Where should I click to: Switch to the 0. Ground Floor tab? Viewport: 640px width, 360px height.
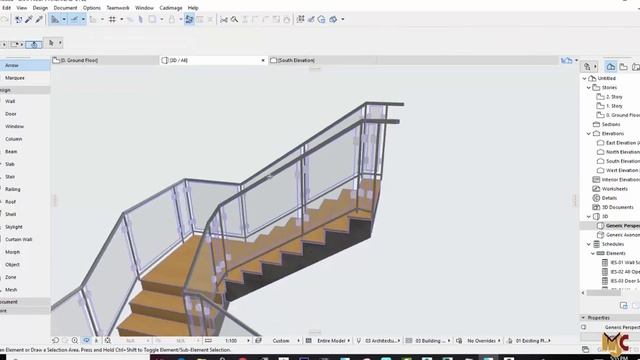coord(104,60)
